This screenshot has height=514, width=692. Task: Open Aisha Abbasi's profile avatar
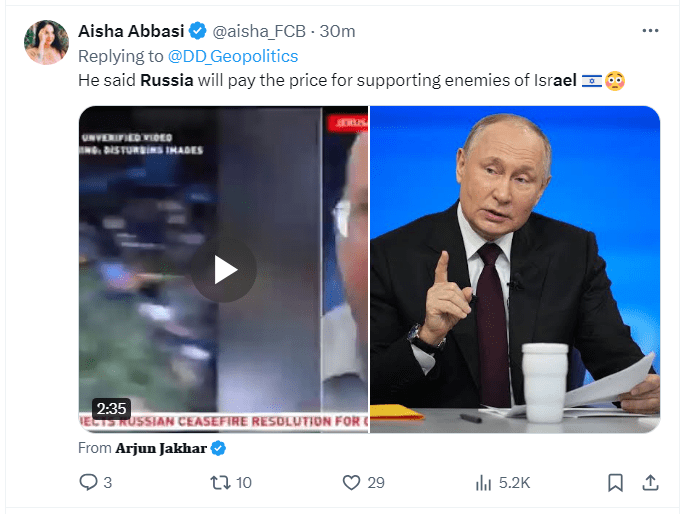pyautogui.click(x=46, y=43)
